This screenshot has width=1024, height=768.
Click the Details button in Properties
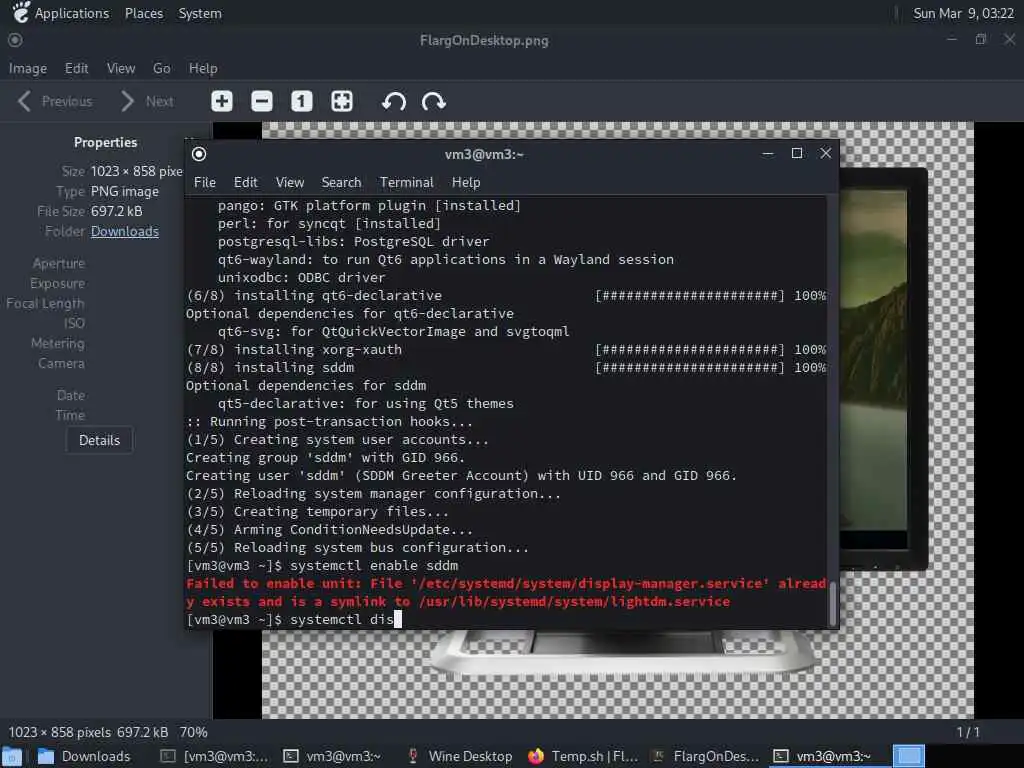[99, 440]
